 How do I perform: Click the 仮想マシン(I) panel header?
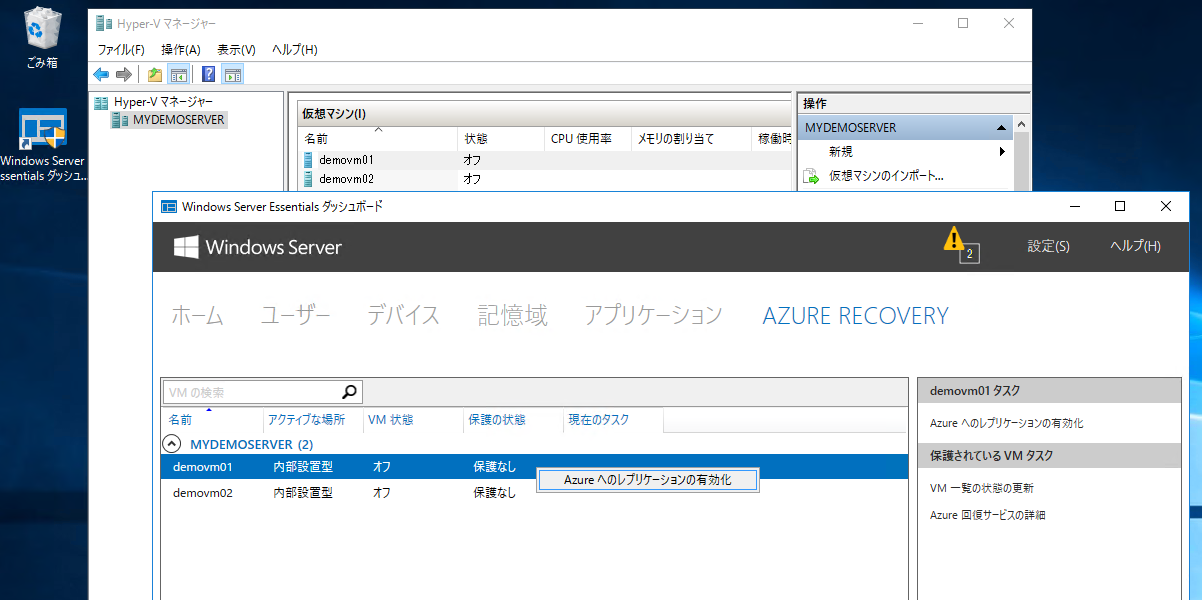(x=544, y=113)
